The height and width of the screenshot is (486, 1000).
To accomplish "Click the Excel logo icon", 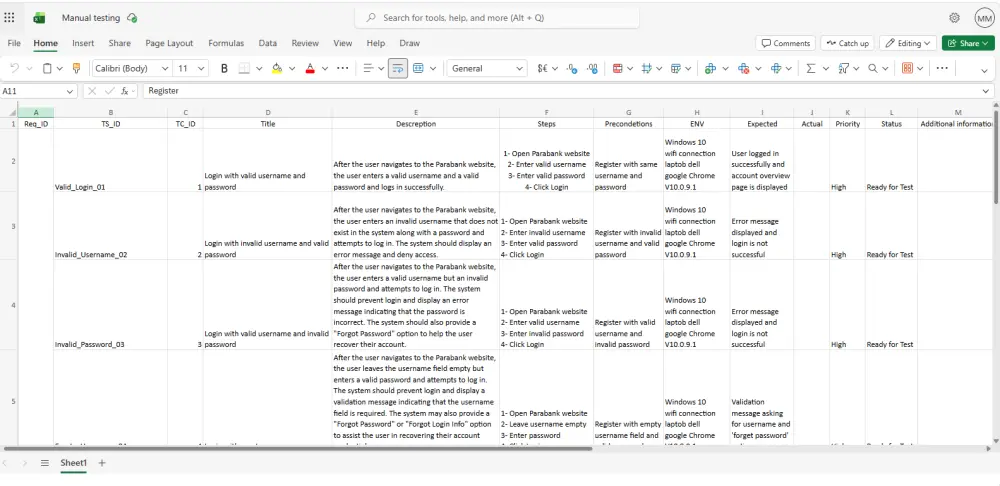I will click(x=40, y=18).
